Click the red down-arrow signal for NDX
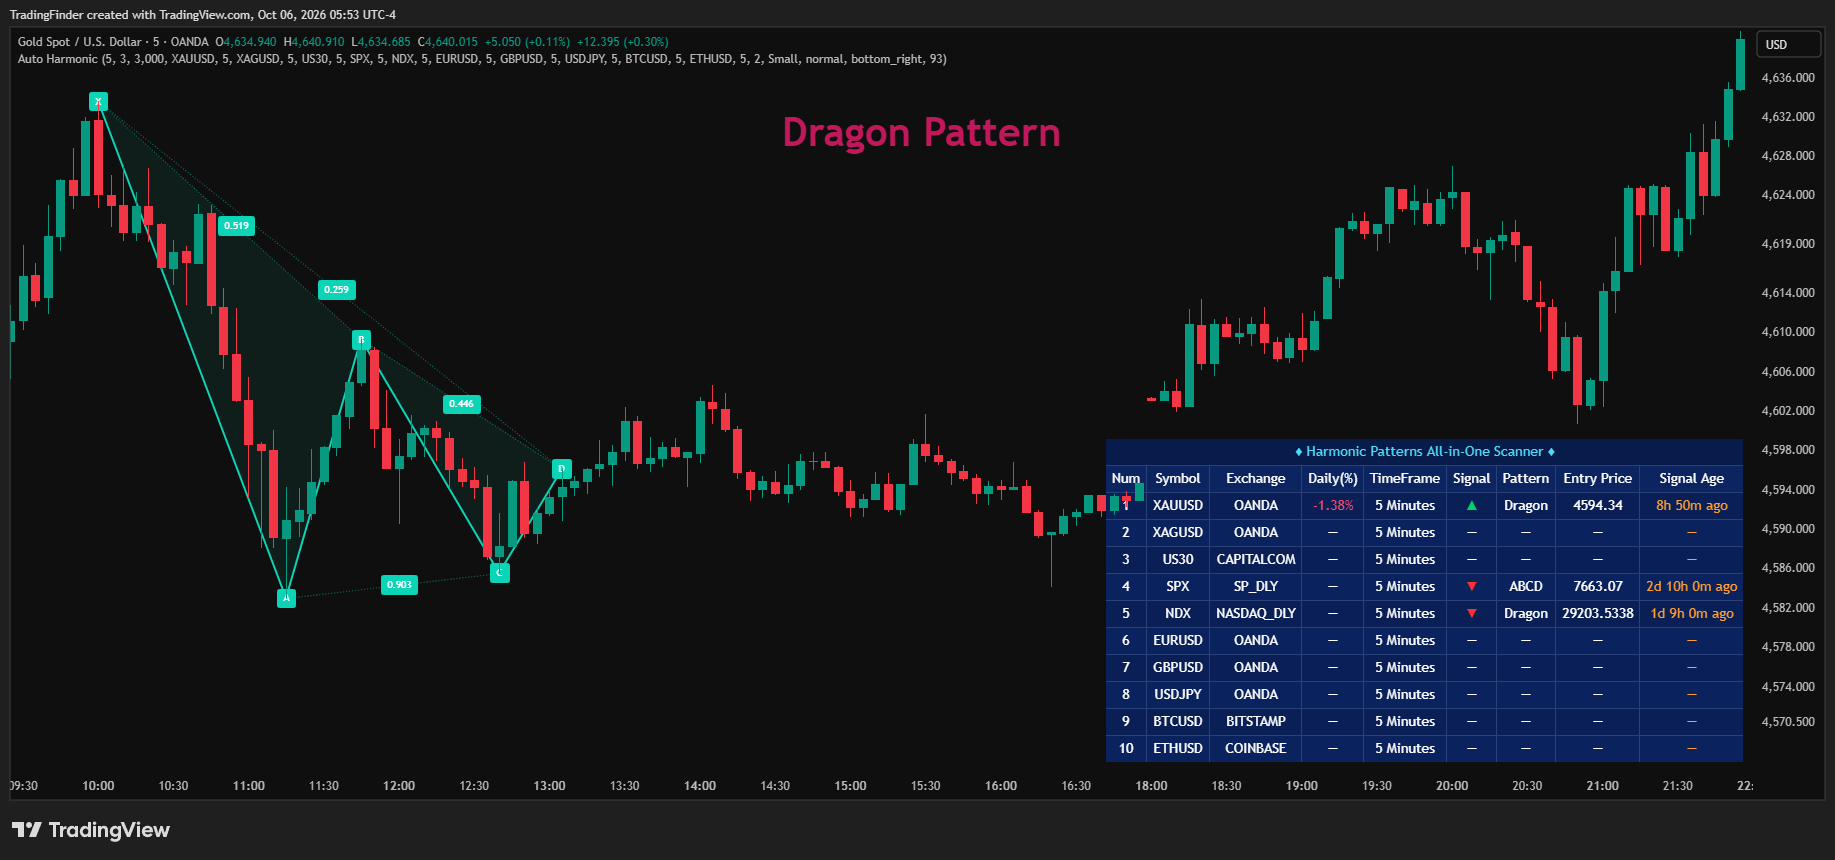 tap(1472, 614)
